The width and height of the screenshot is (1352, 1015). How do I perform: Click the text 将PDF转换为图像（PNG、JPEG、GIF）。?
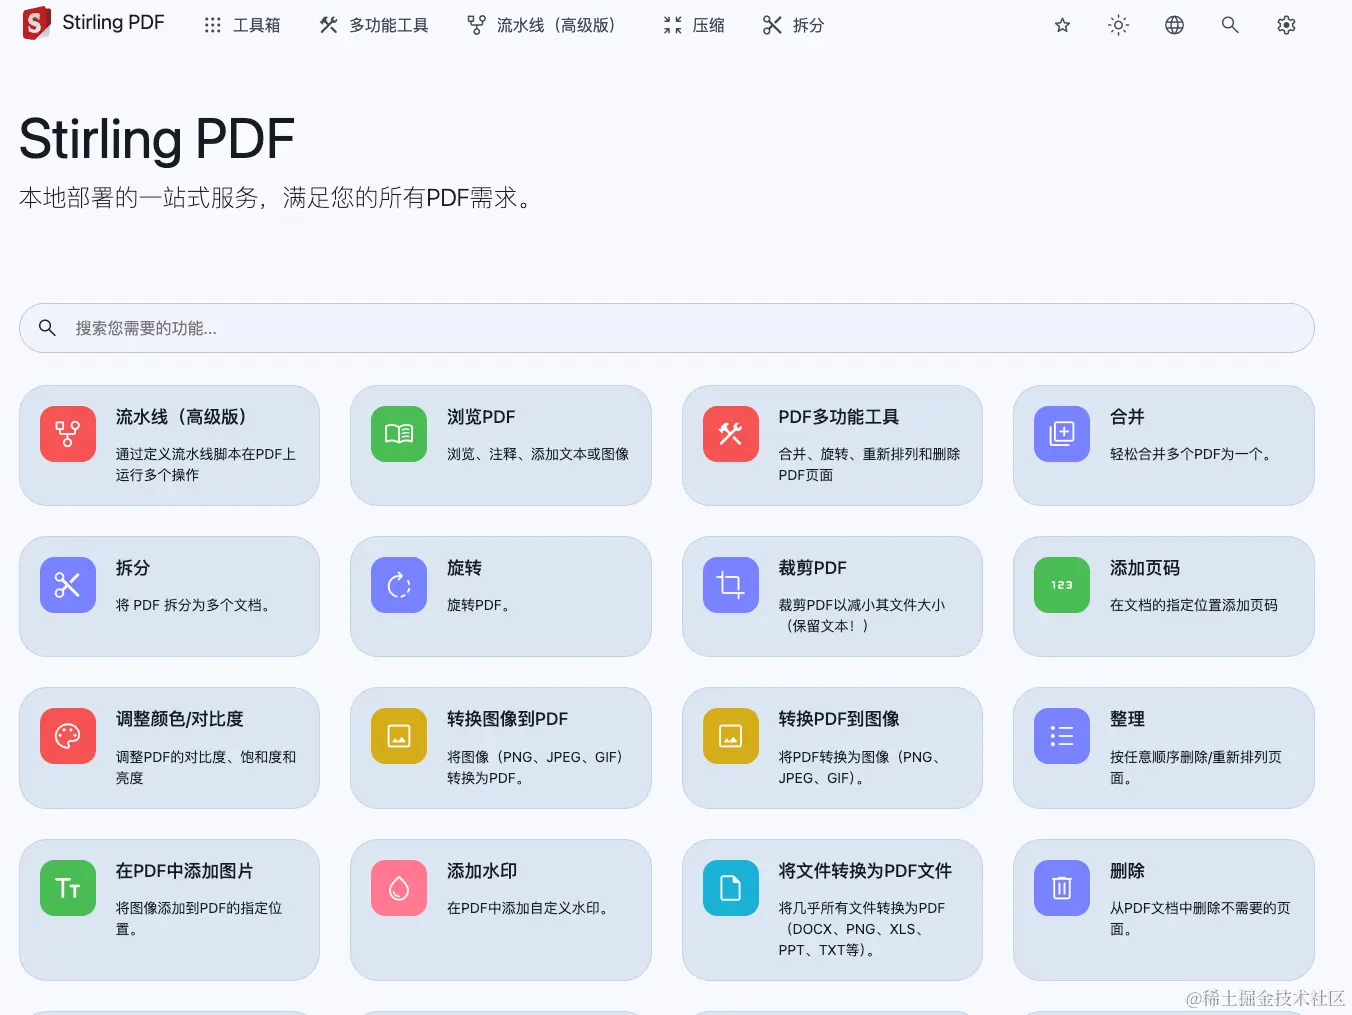click(861, 767)
